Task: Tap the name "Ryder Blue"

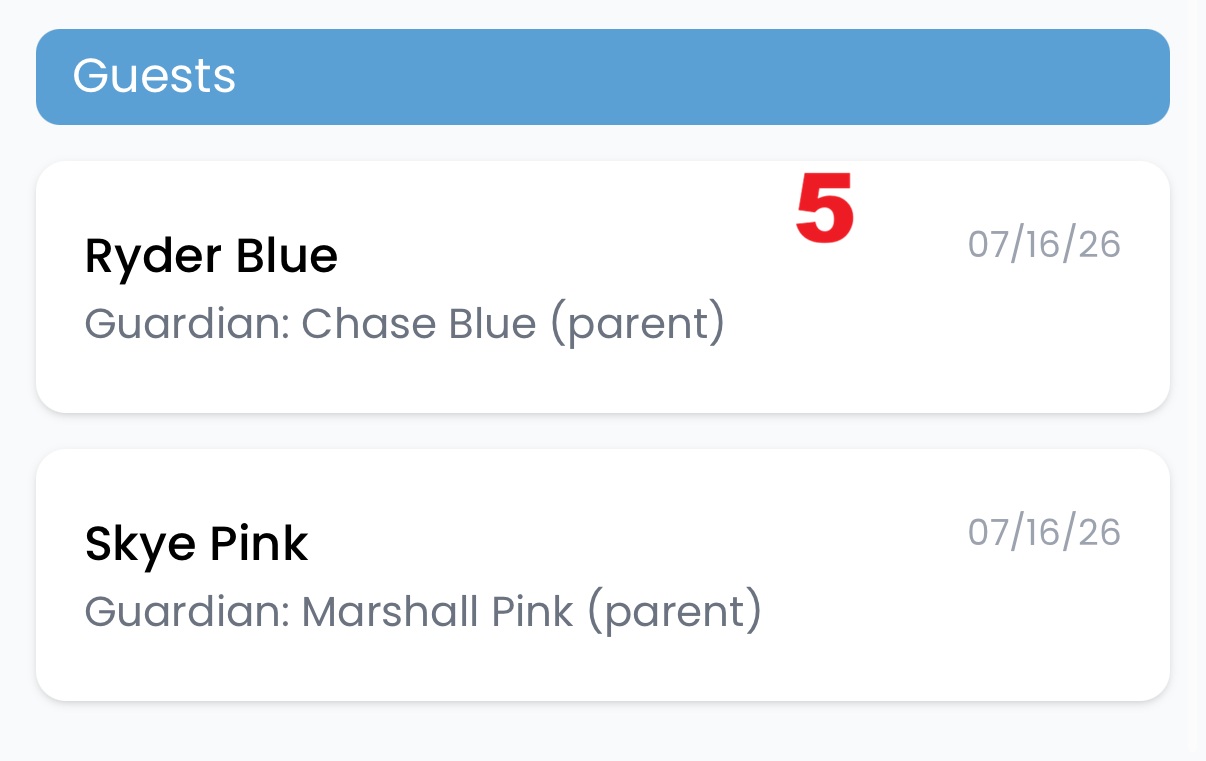Action: [211, 257]
